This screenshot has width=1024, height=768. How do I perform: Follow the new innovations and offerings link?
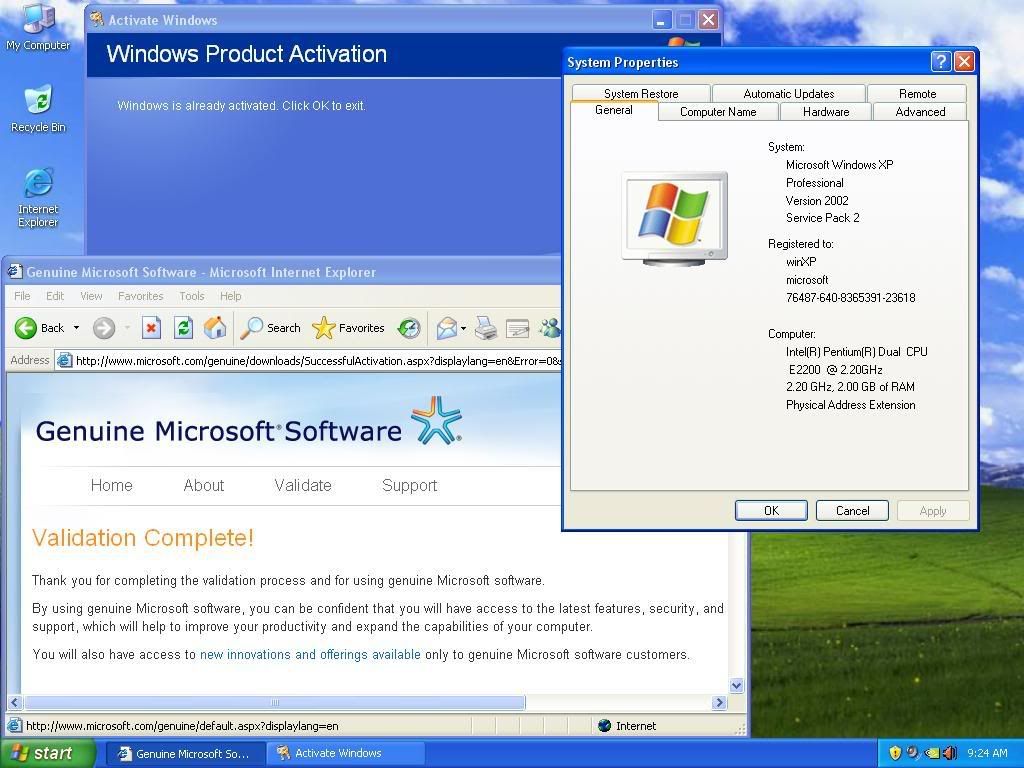coord(310,654)
